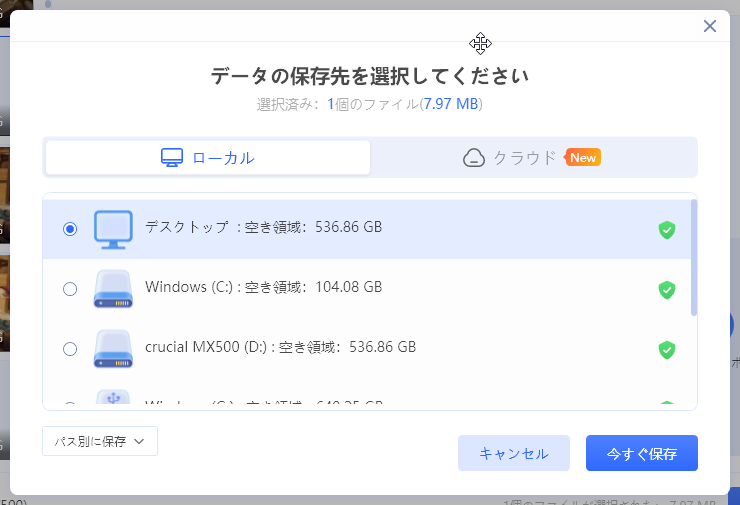Click the partially visible USB drive icon
This screenshot has width=740, height=505.
(113, 397)
